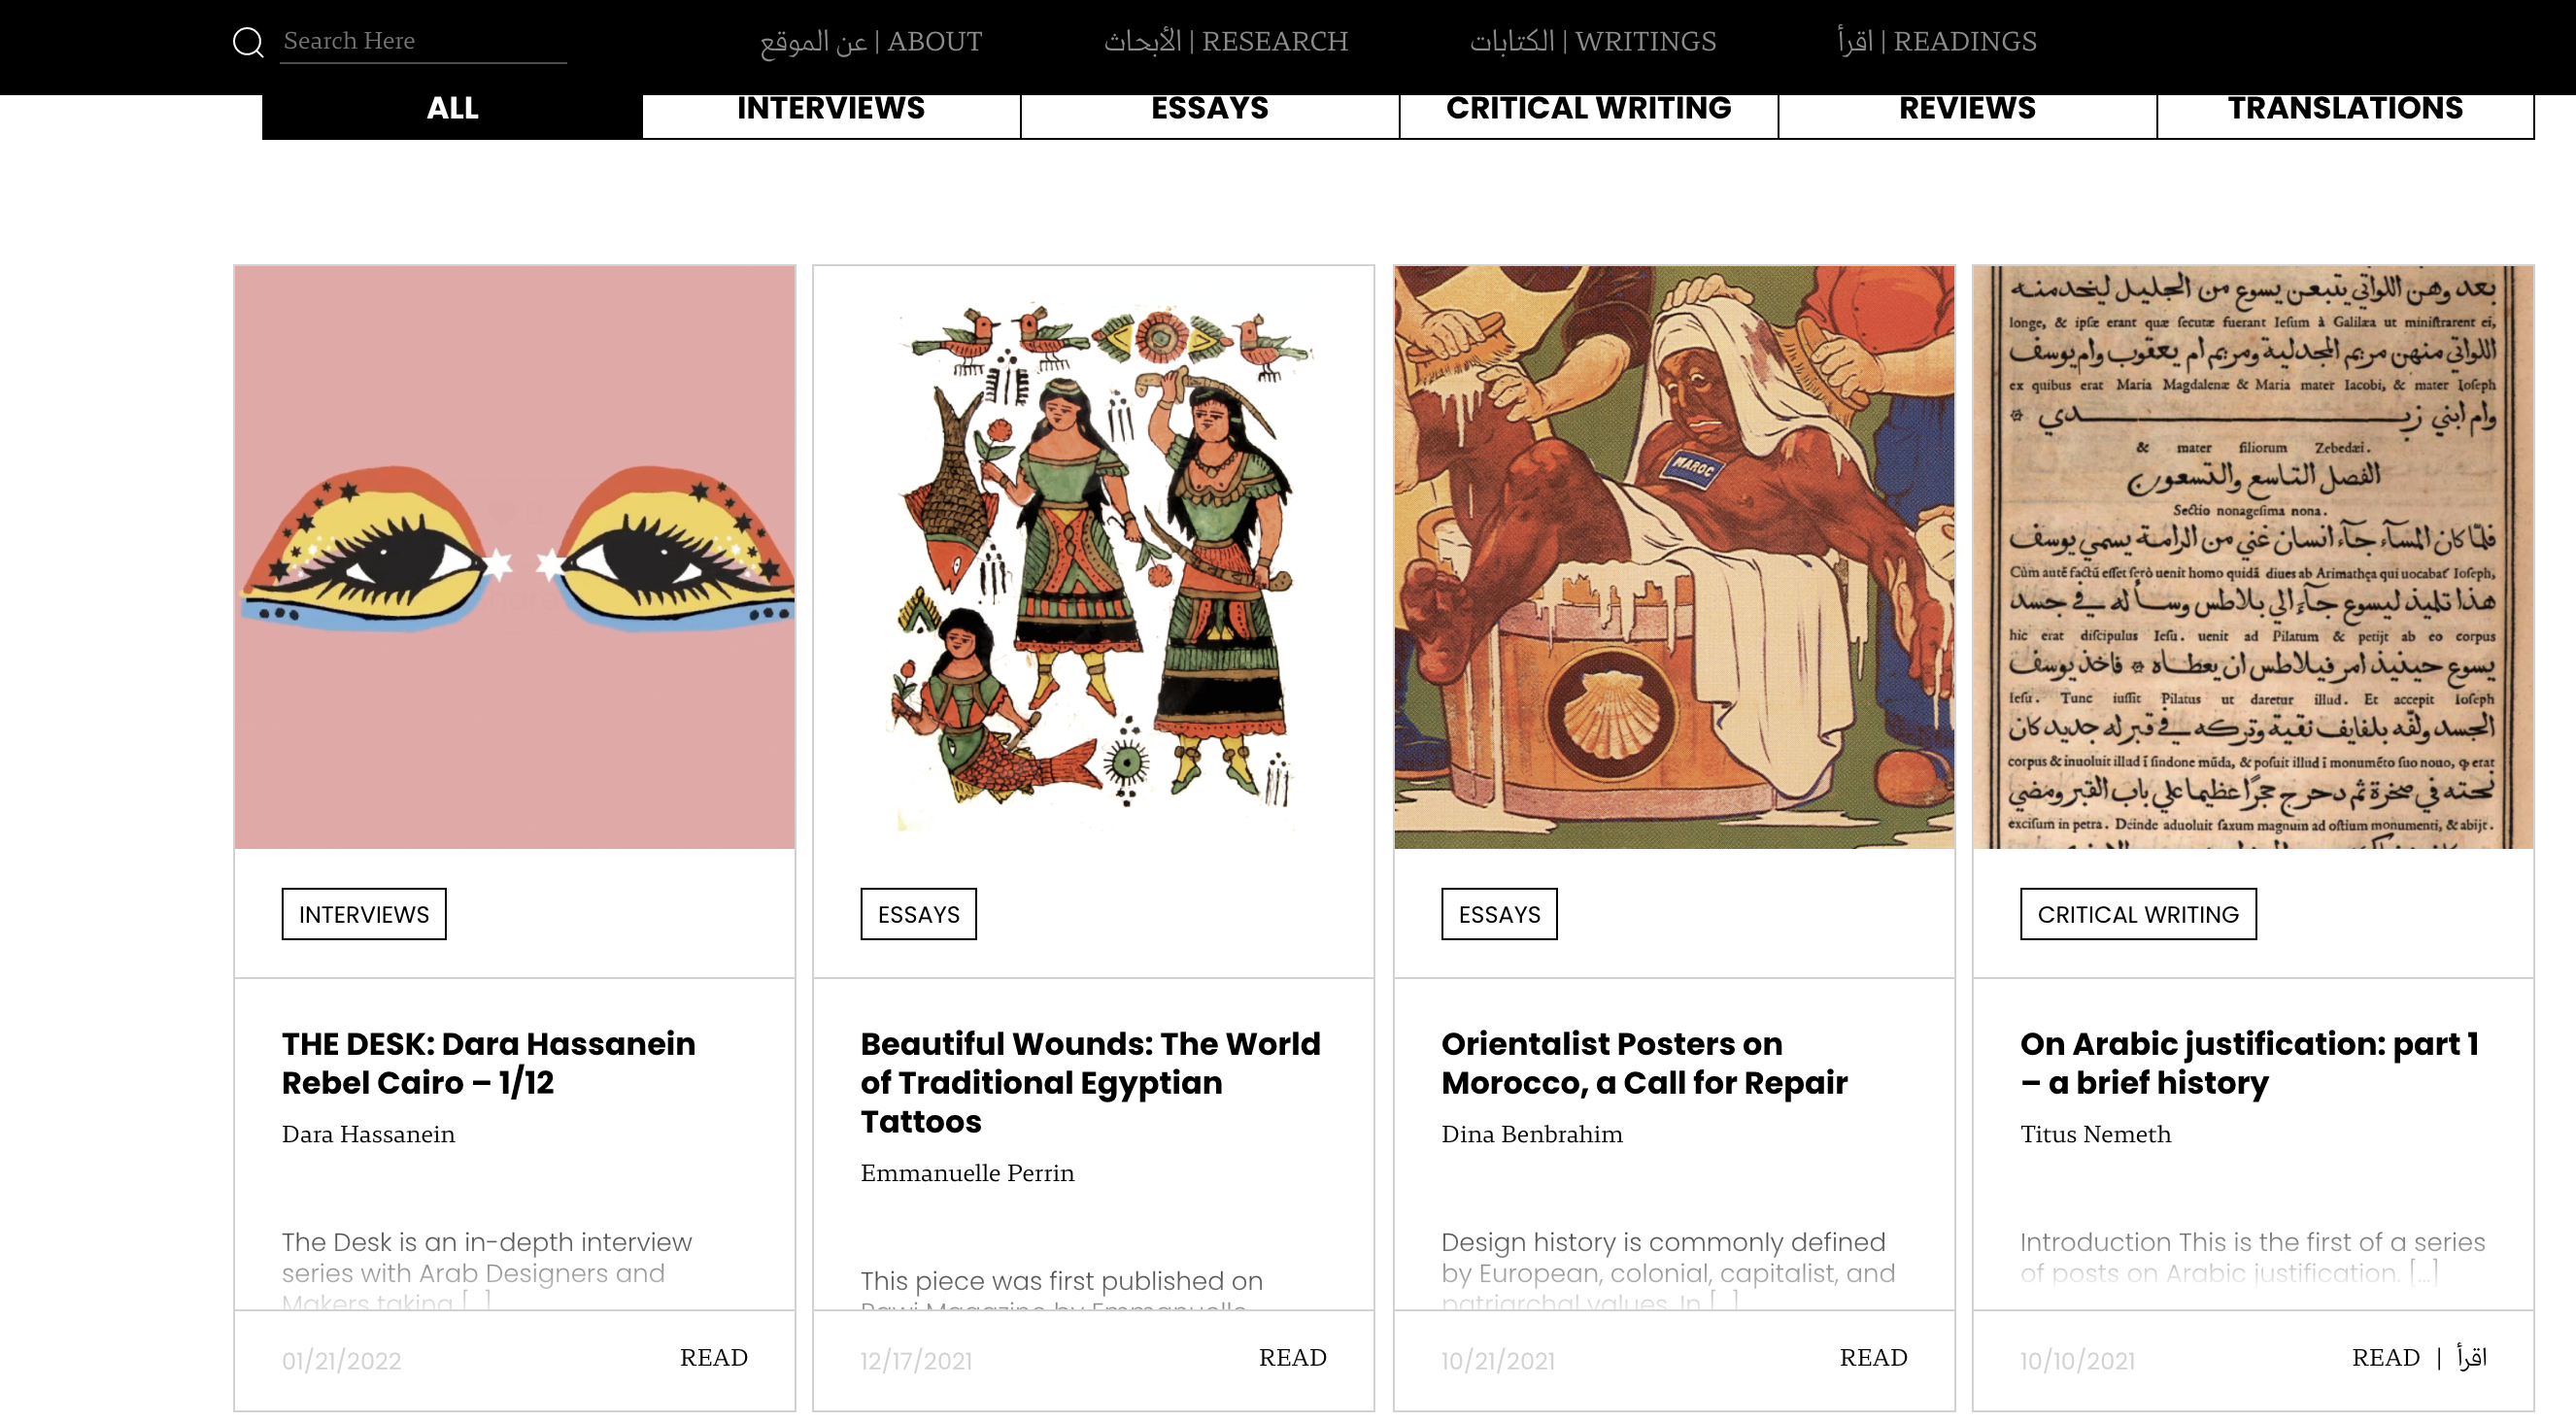Image resolution: width=2576 pixels, height=1422 pixels.
Task: Click the Arabic اقرأ link on last card
Action: click(2472, 1357)
